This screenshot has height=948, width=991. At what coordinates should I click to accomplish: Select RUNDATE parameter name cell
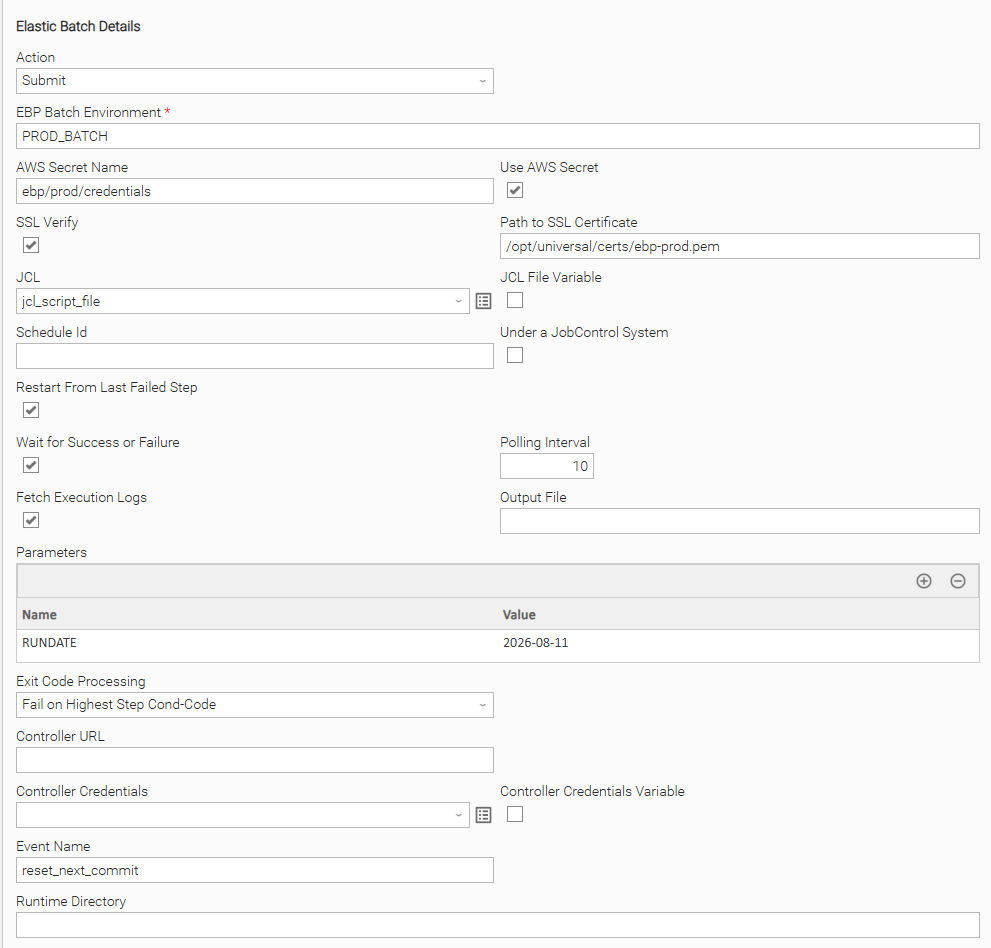click(x=258, y=643)
